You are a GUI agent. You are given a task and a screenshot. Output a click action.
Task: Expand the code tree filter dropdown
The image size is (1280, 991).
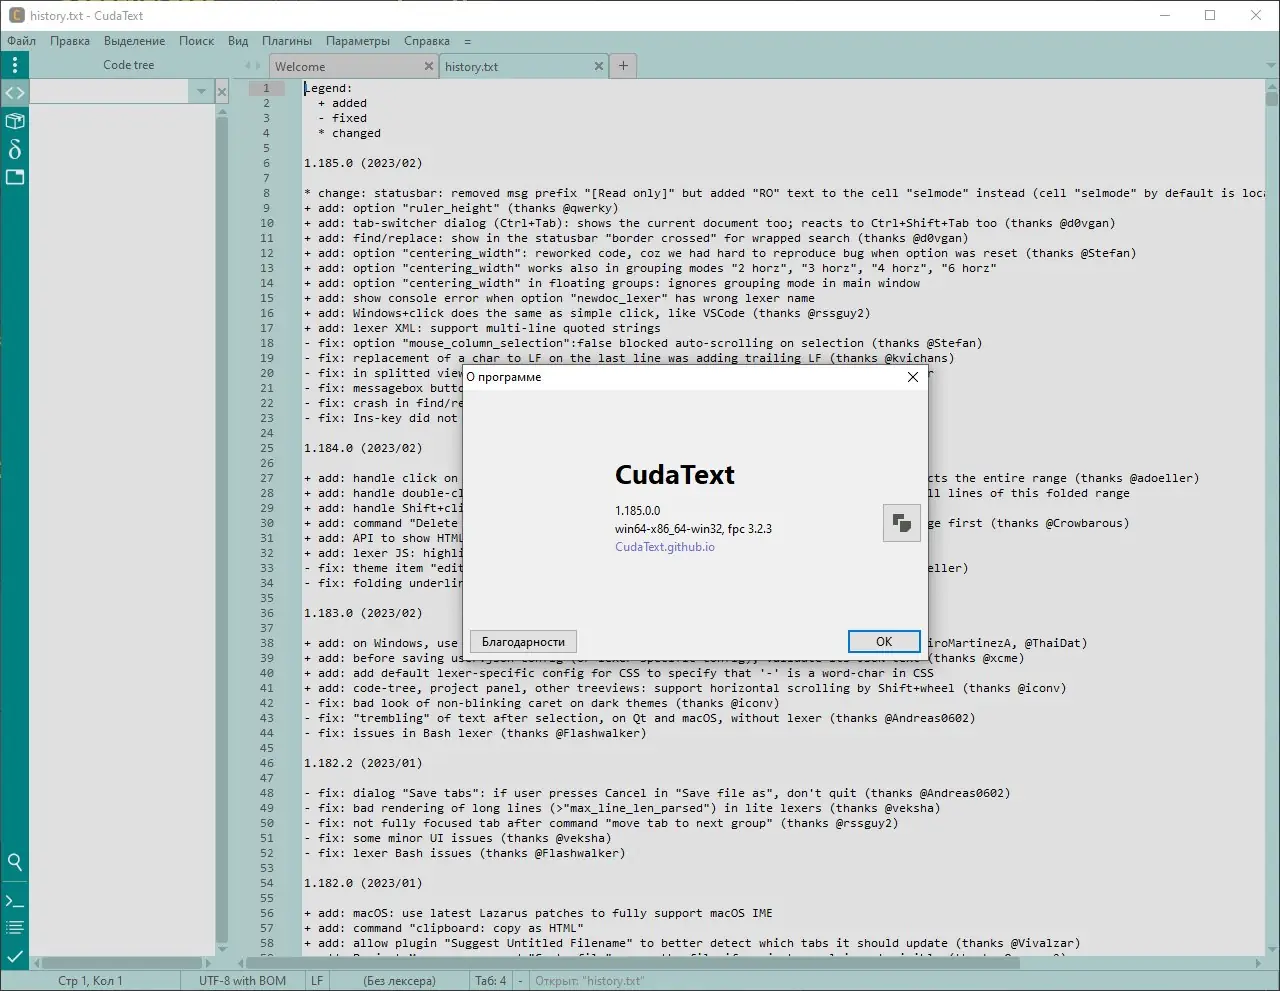pos(201,92)
